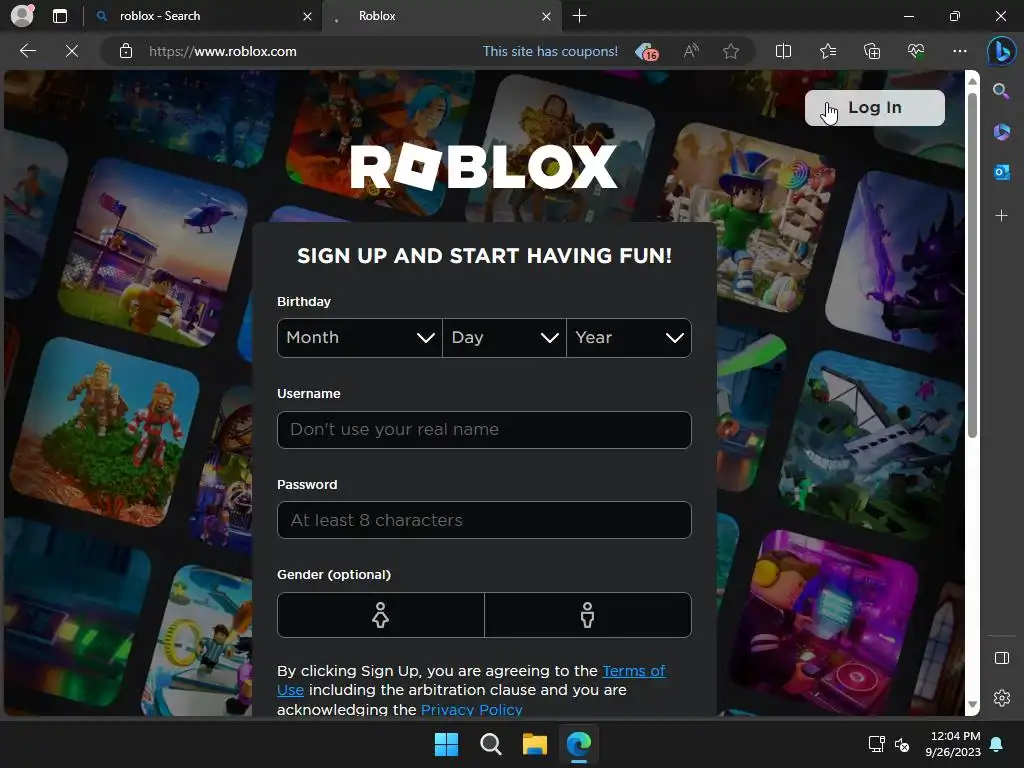Open the Bing Copilot sidebar icon
This screenshot has height=768, width=1024.
click(x=1001, y=51)
